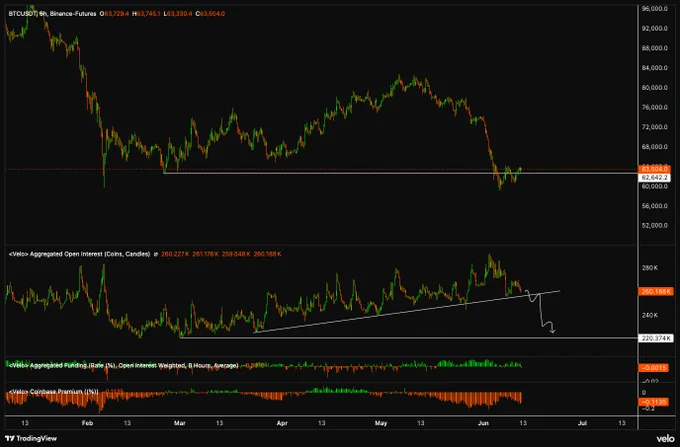Click the 84,000.0 price axis label
Viewport: 680px width, 447px height.
(654, 68)
